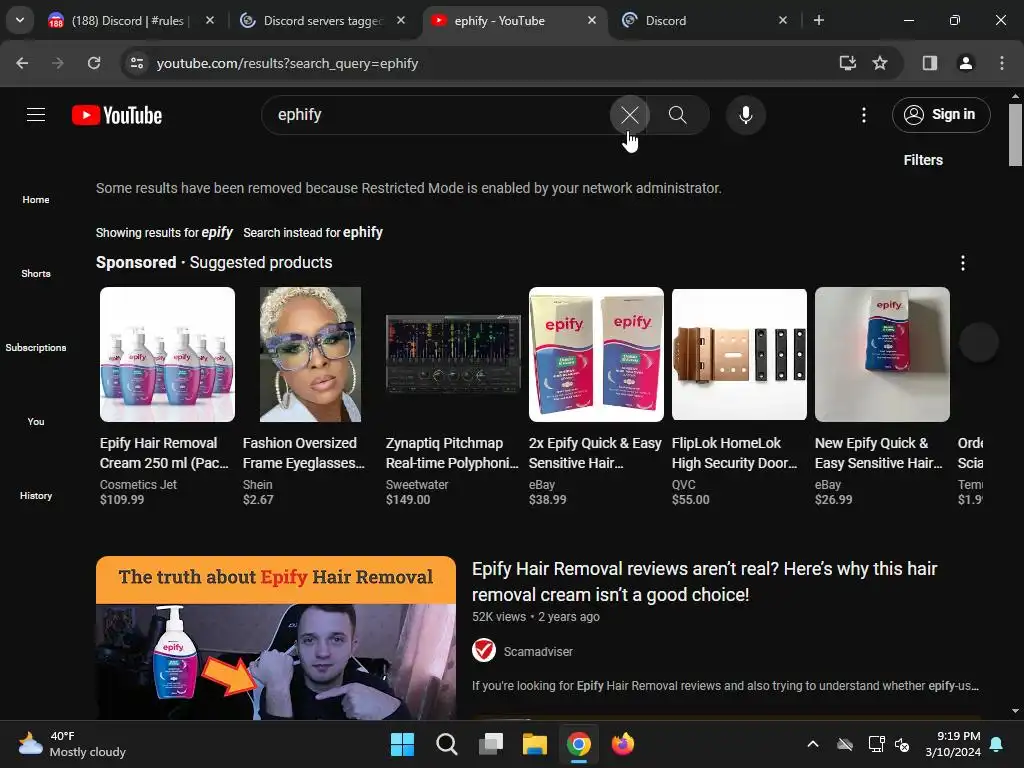The width and height of the screenshot is (1024, 768).
Task: Open Scamadviser channel name link
Action: point(538,652)
